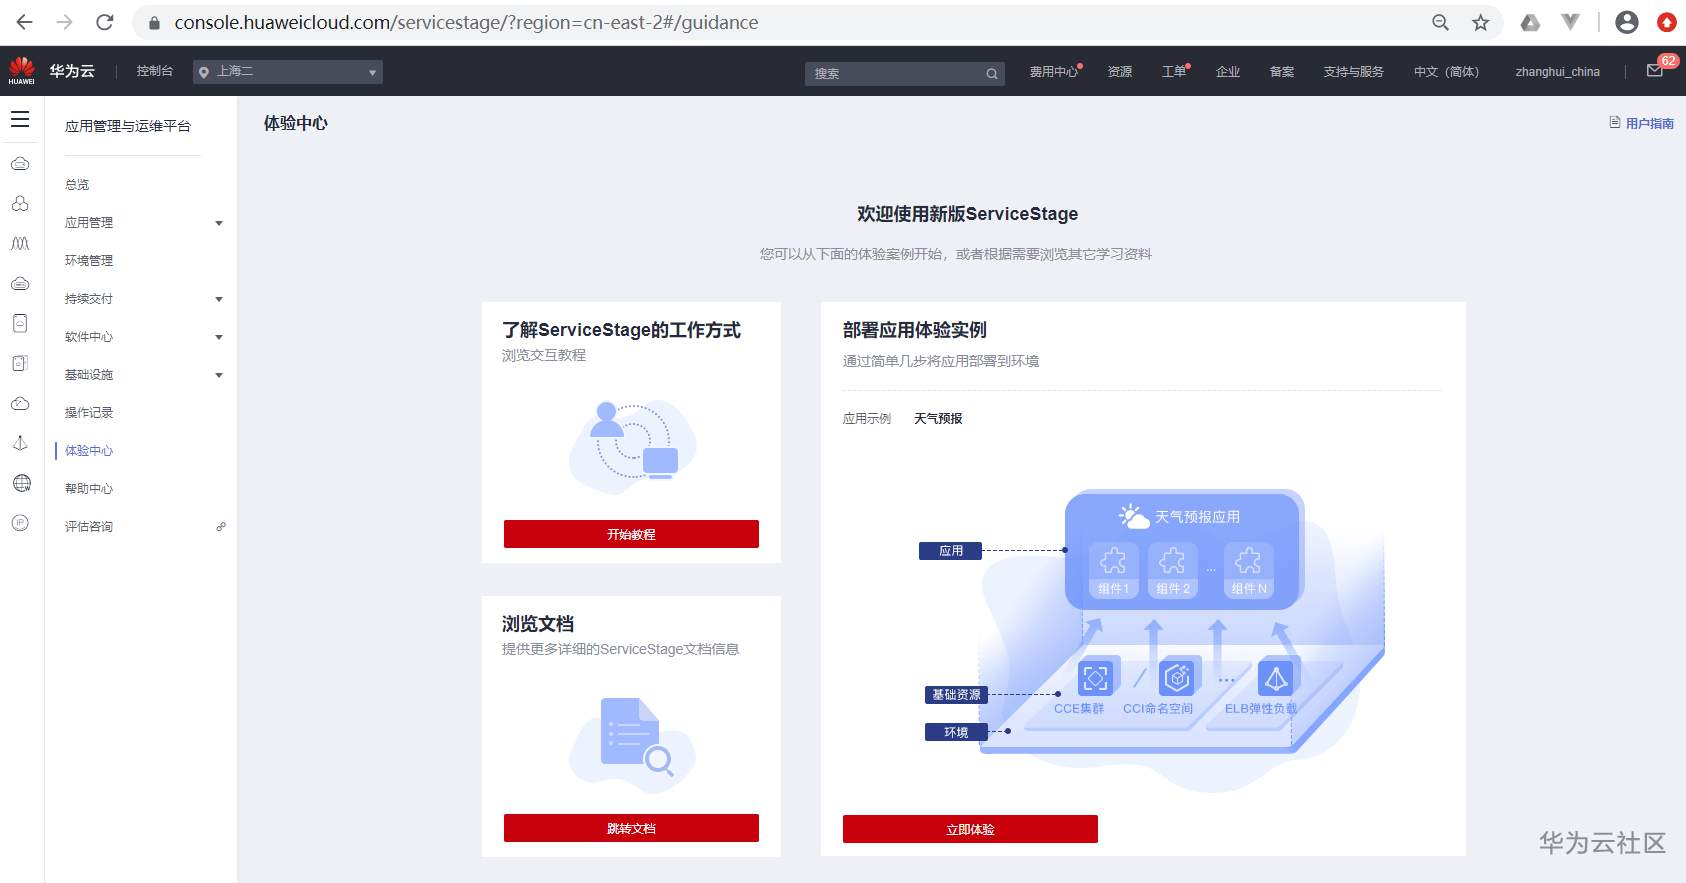Bookmark this page with the star icon
The width and height of the screenshot is (1686, 883).
click(x=1481, y=22)
